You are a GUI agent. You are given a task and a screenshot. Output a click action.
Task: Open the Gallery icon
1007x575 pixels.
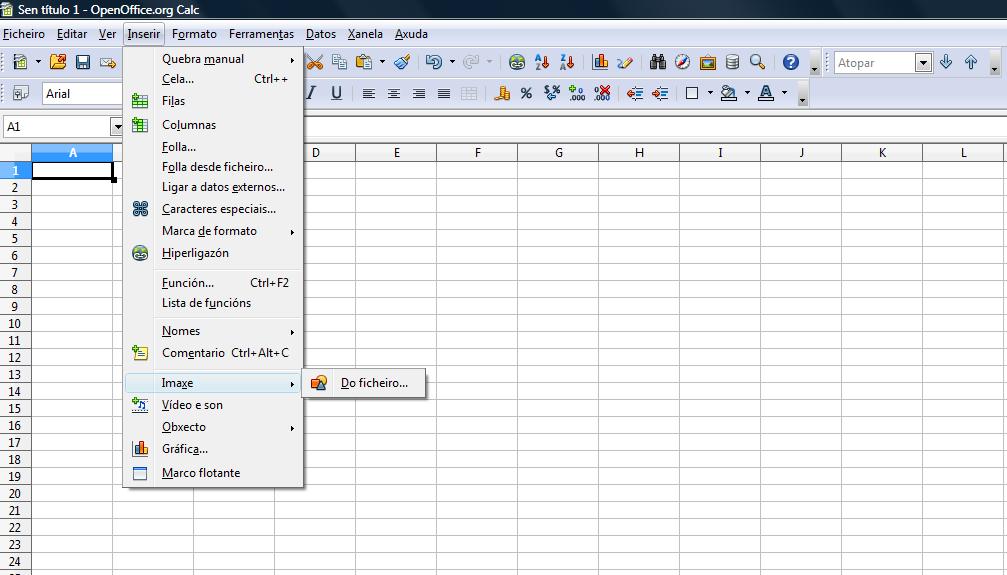pos(707,63)
